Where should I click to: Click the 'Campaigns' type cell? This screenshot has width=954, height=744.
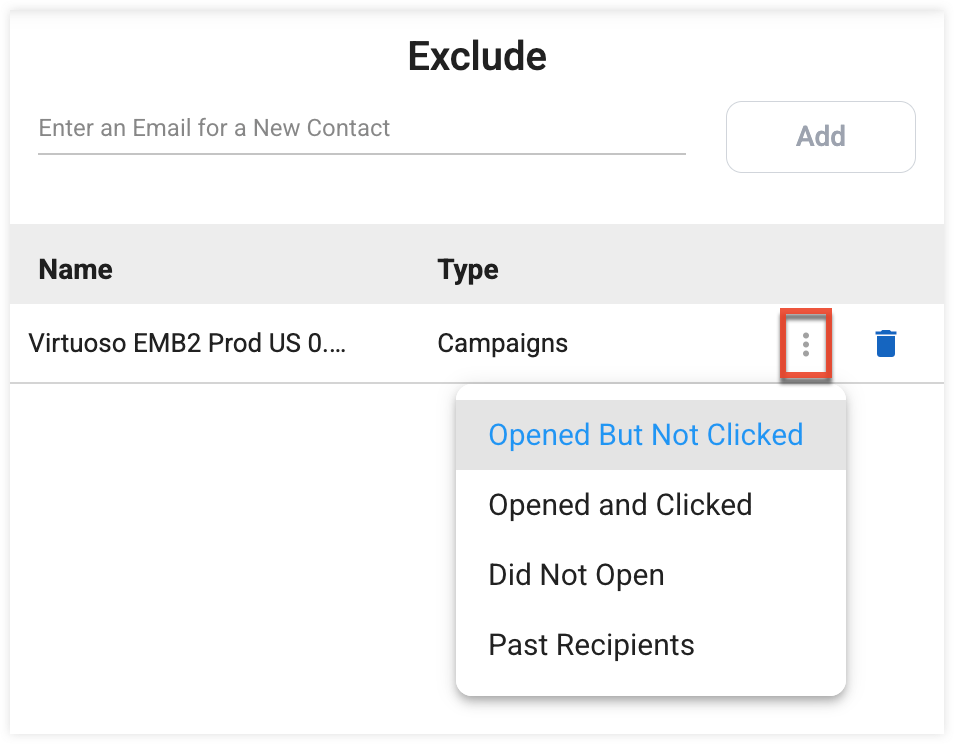503,344
